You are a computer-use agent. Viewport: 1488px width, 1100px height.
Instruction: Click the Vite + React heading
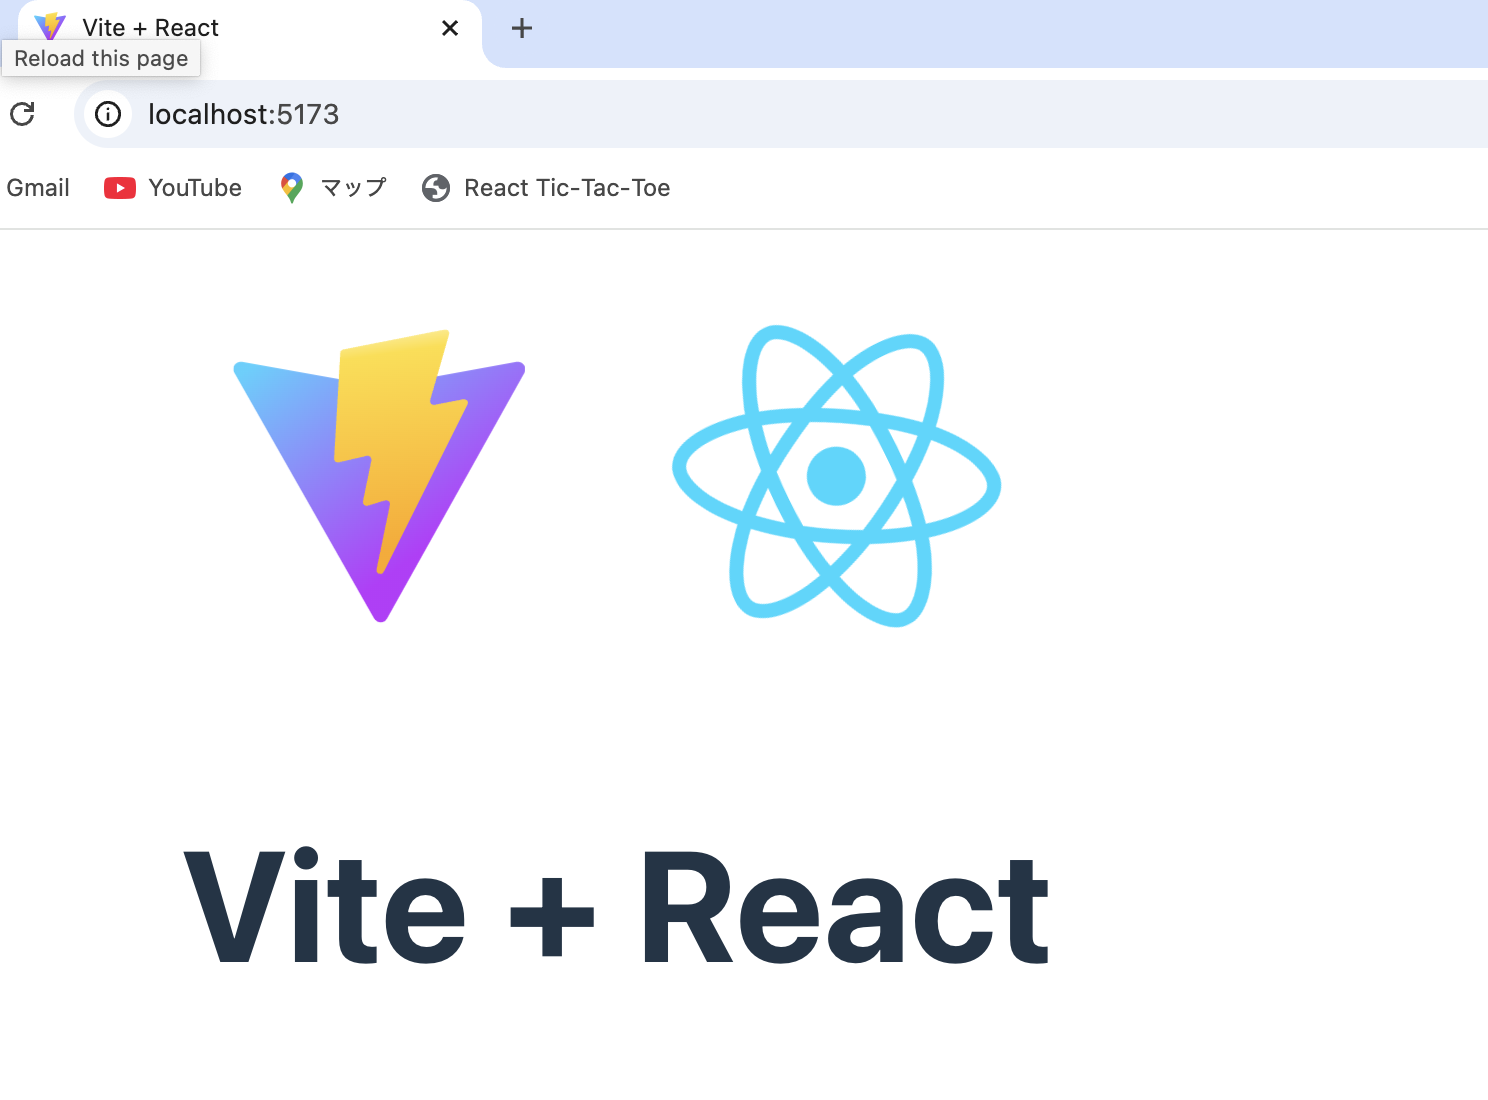click(x=613, y=905)
